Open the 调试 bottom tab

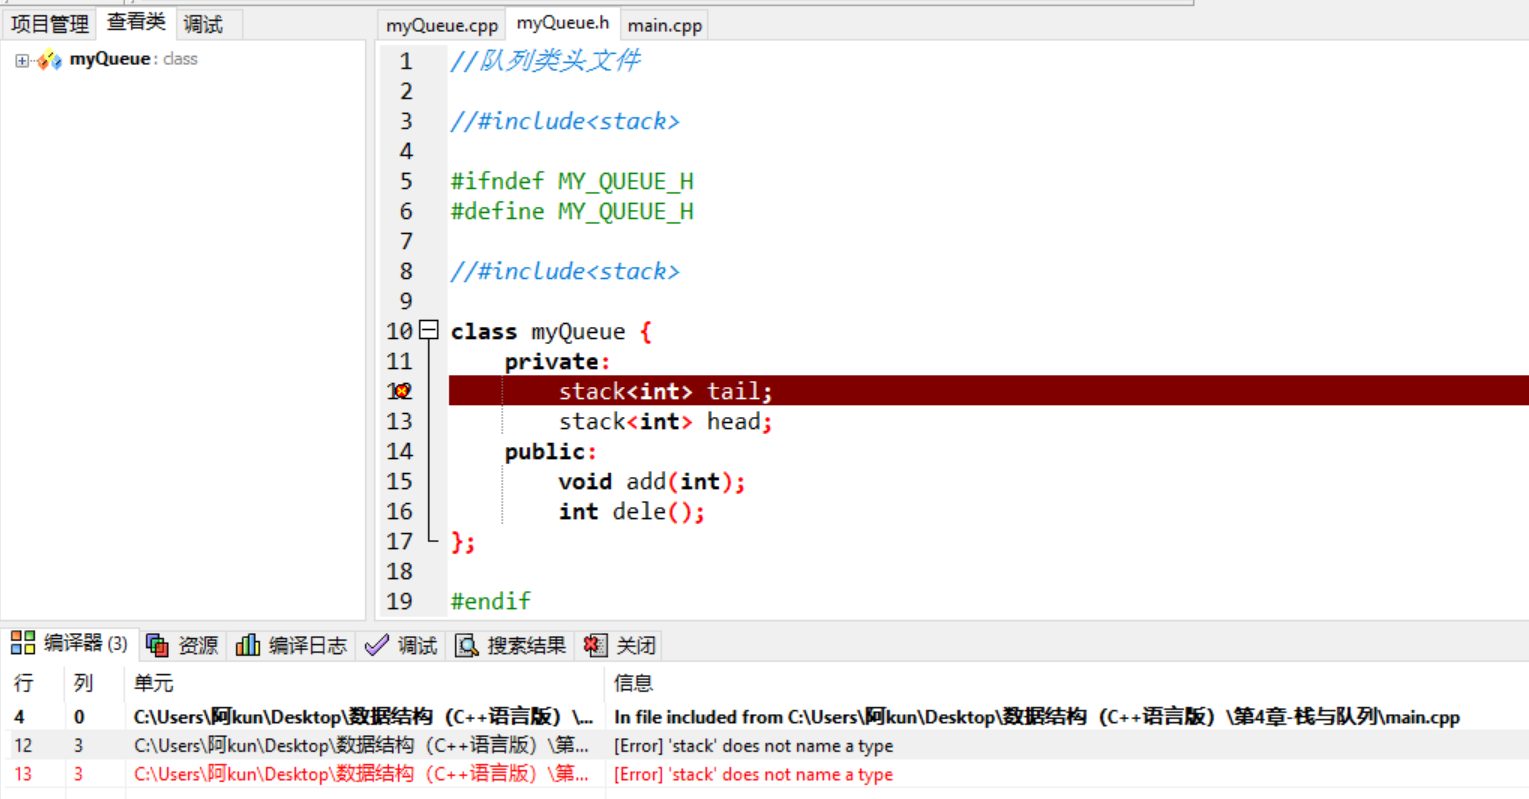[401, 645]
